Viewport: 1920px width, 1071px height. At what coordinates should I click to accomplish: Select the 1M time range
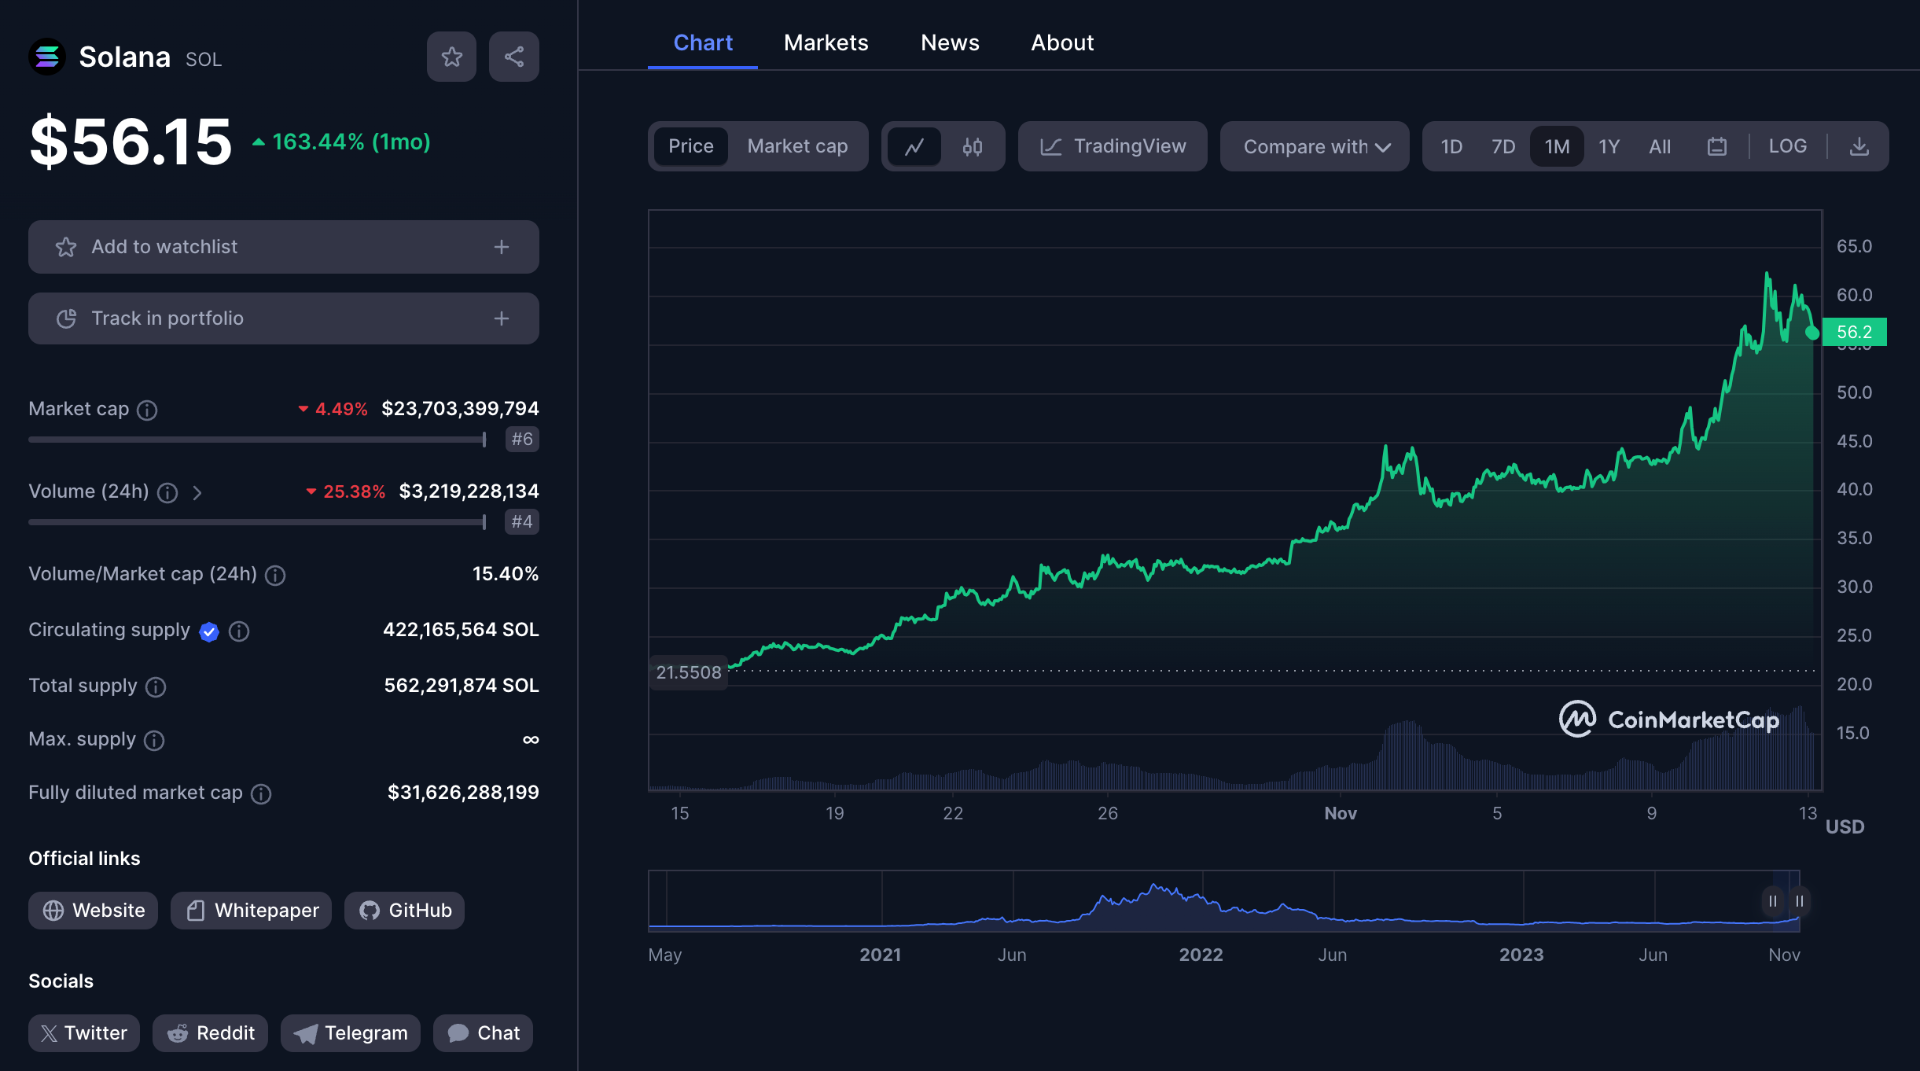[x=1557, y=147]
